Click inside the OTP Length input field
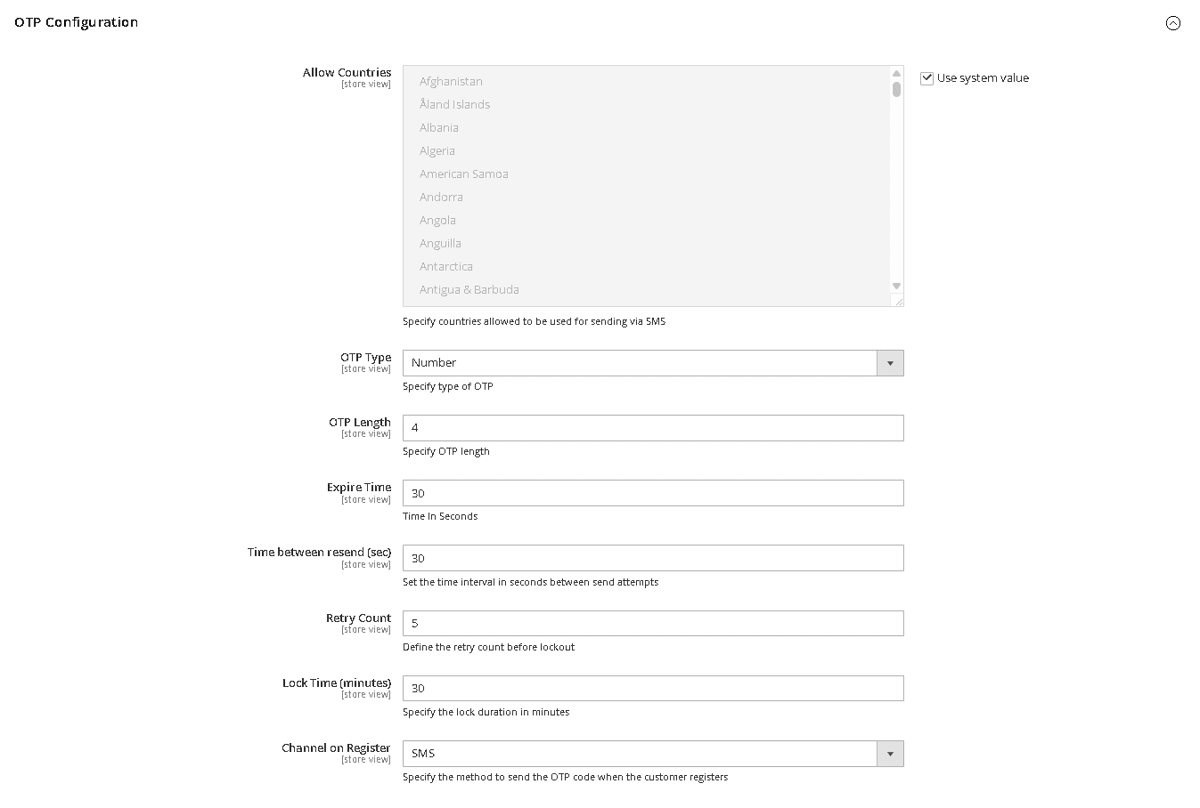 click(650, 427)
